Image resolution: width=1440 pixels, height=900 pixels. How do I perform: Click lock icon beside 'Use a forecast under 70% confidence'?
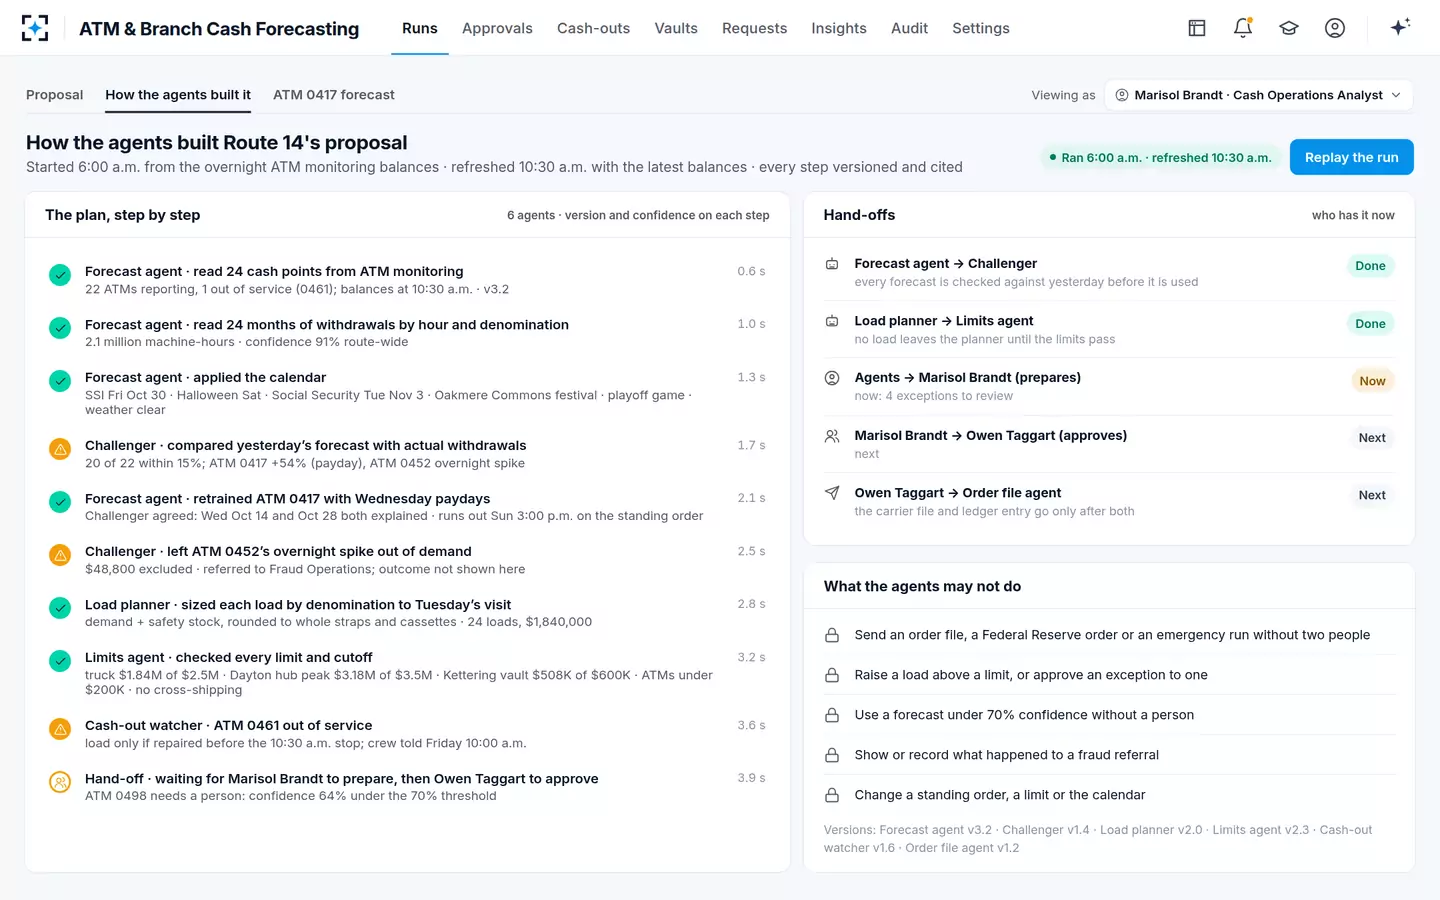point(832,715)
